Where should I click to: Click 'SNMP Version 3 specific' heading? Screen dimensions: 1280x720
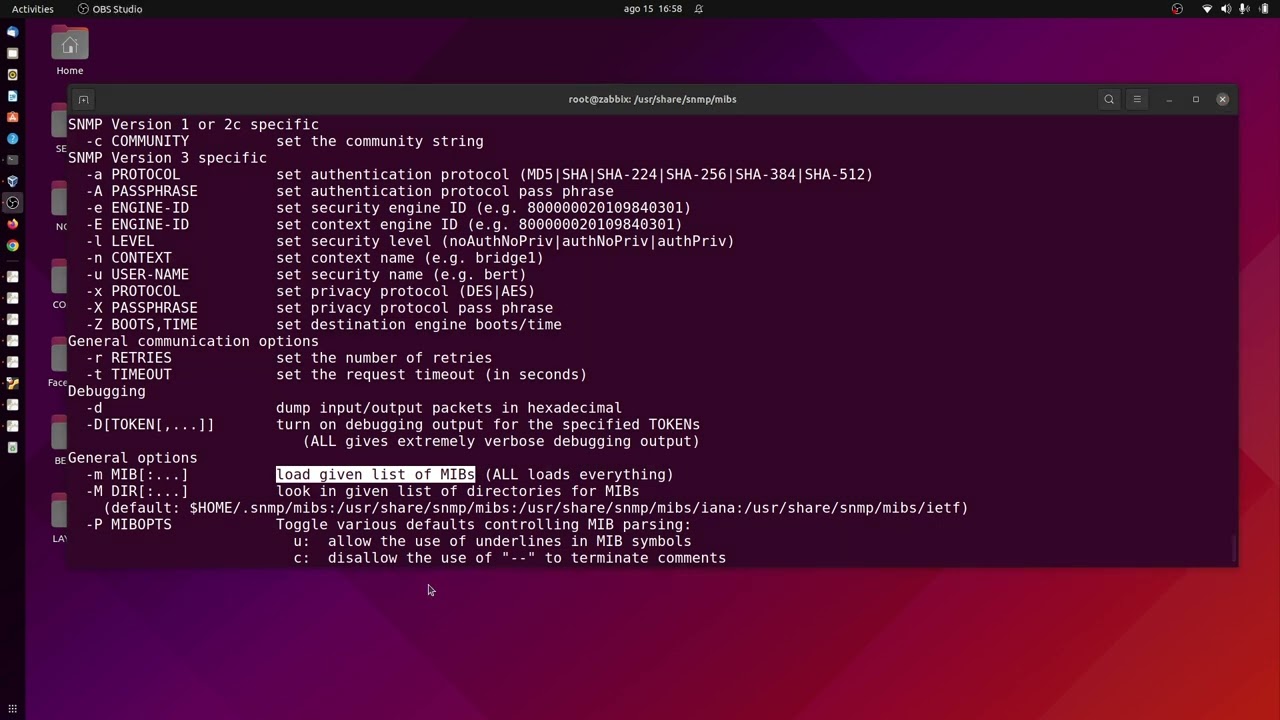click(167, 158)
